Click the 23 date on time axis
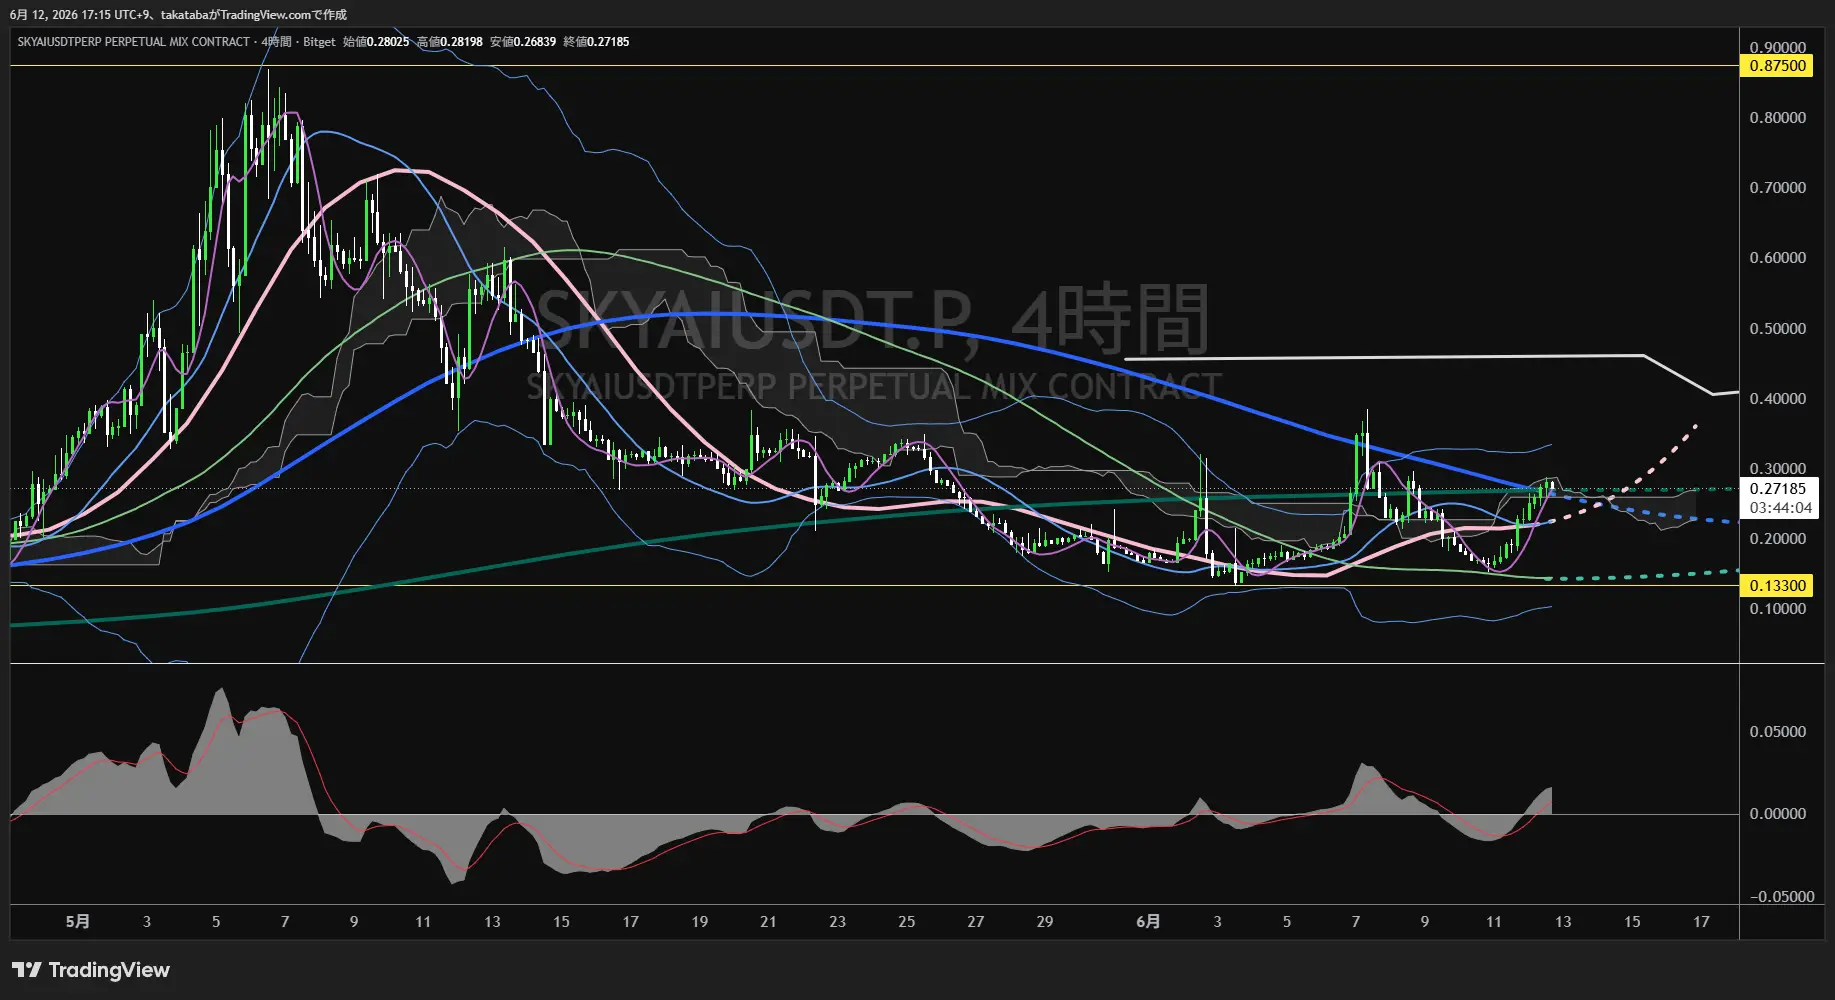This screenshot has width=1835, height=1000. [x=838, y=922]
